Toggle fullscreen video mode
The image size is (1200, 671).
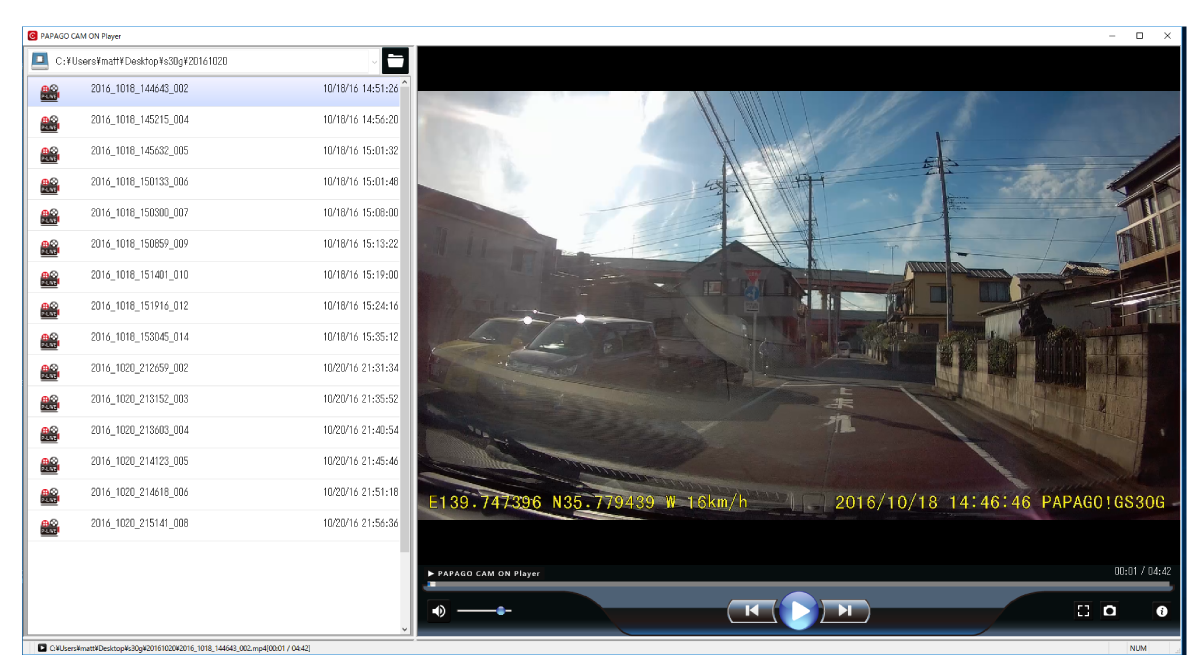tap(1083, 610)
